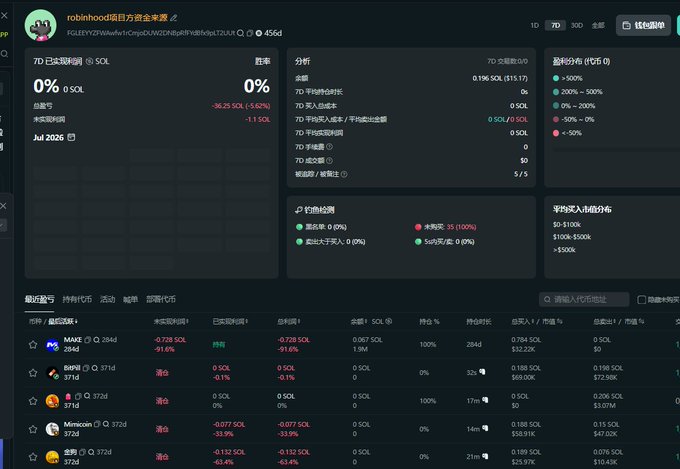The image size is (680, 469).
Task: Star the pink-icon token in the 371d row
Action: tap(33, 401)
